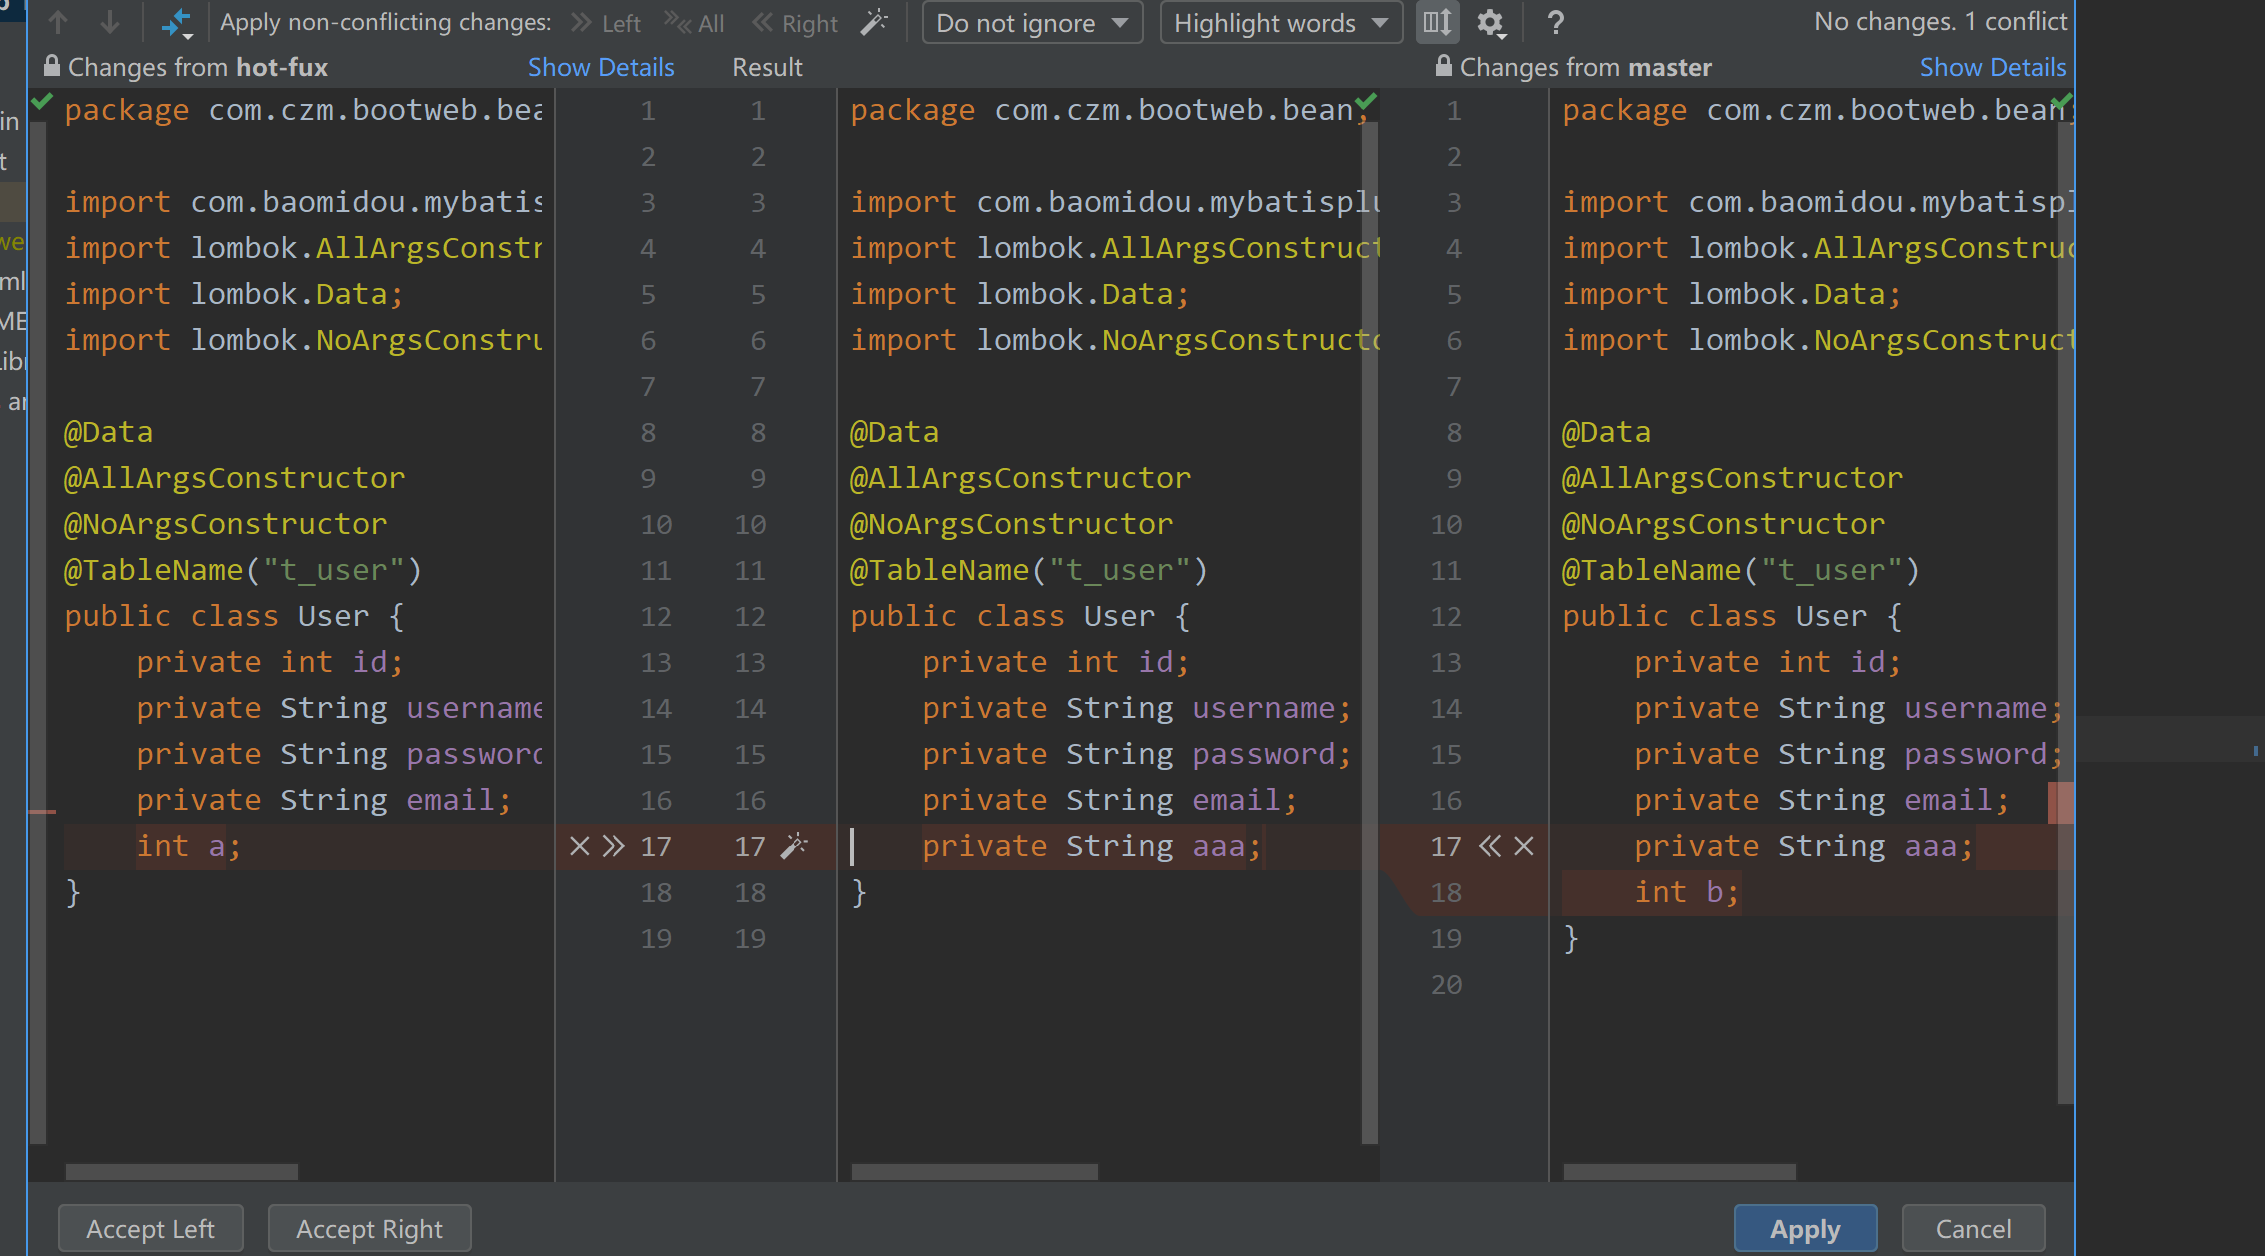Click red conflict marker in master pane stripe
This screenshot has width=2265, height=1256.
coord(2060,802)
